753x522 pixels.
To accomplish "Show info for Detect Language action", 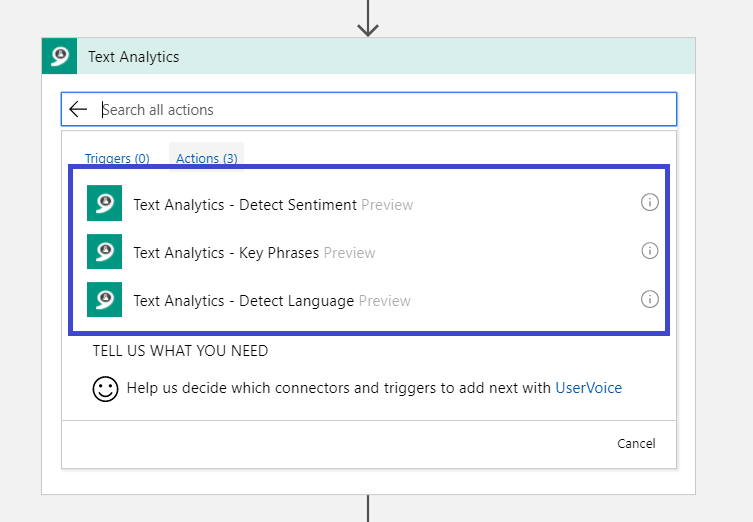I will pos(650,299).
